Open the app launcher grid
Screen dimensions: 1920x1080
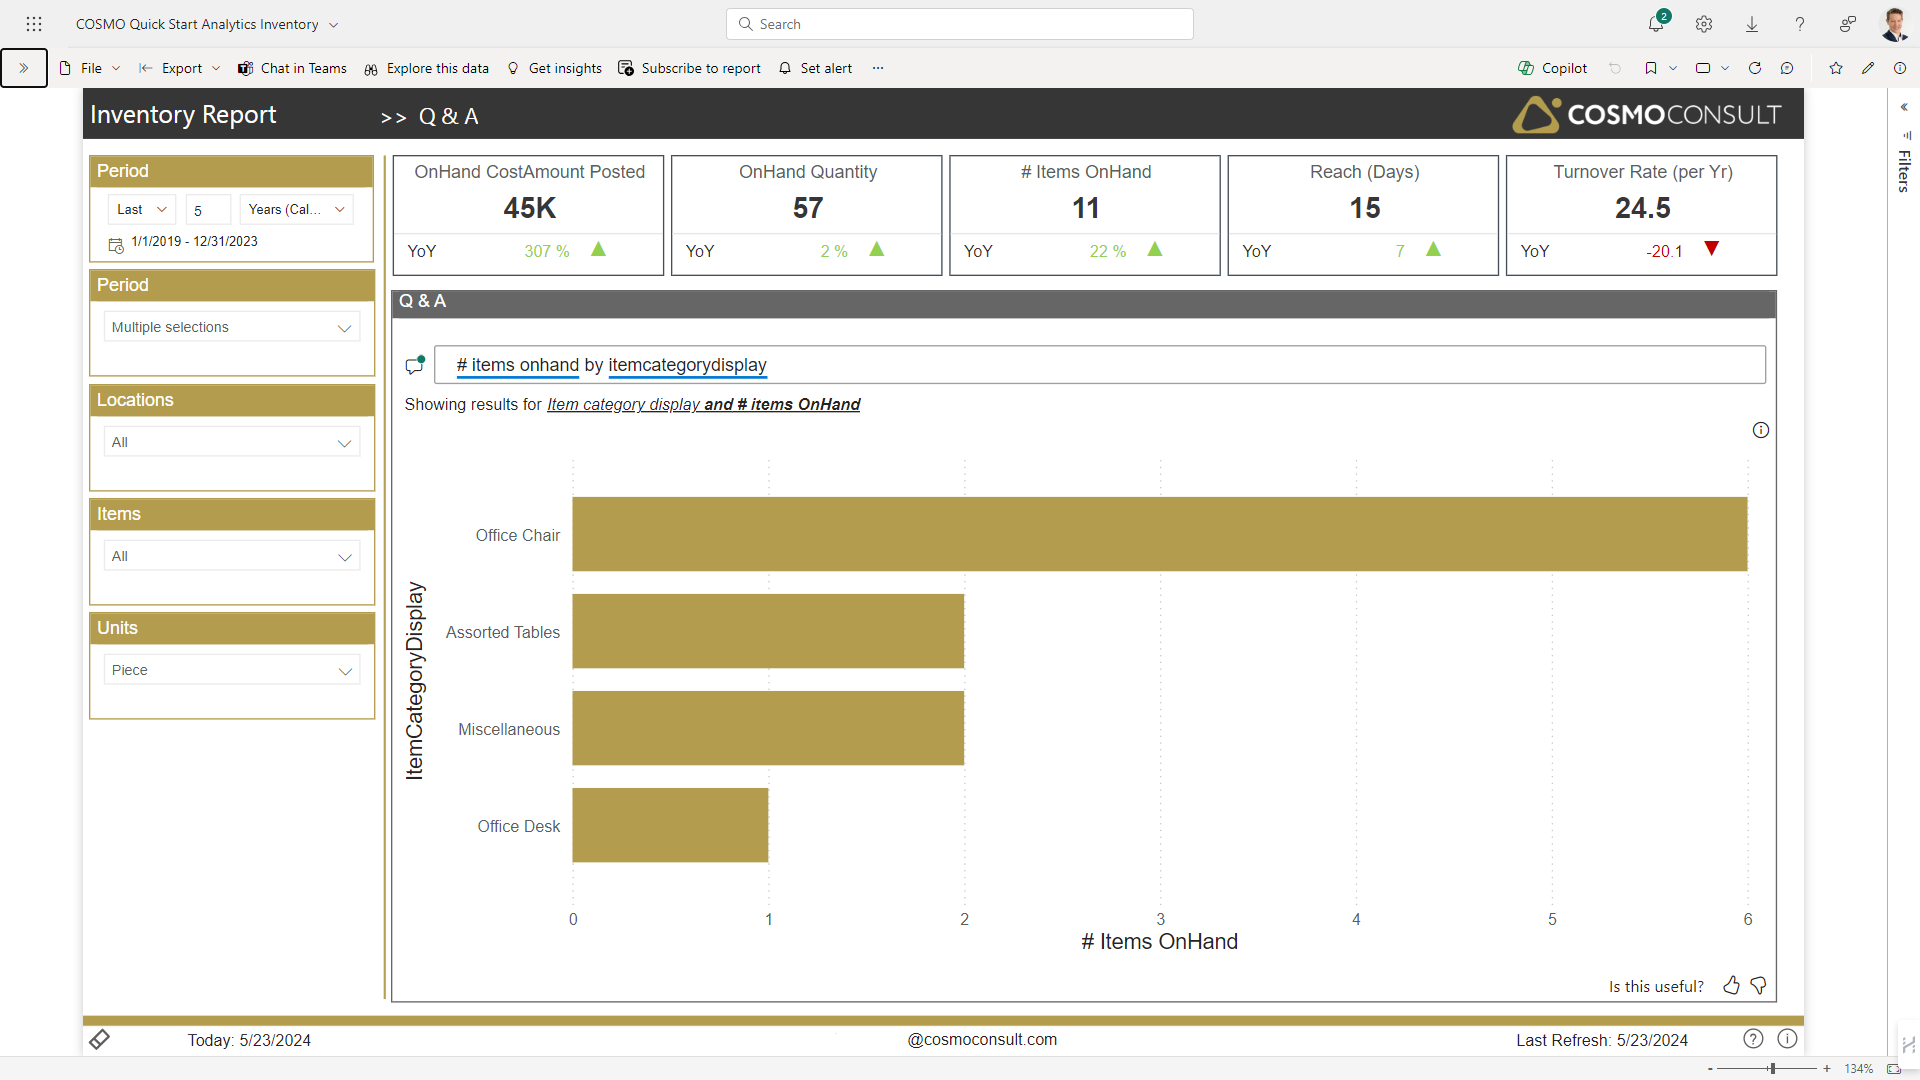(34, 24)
